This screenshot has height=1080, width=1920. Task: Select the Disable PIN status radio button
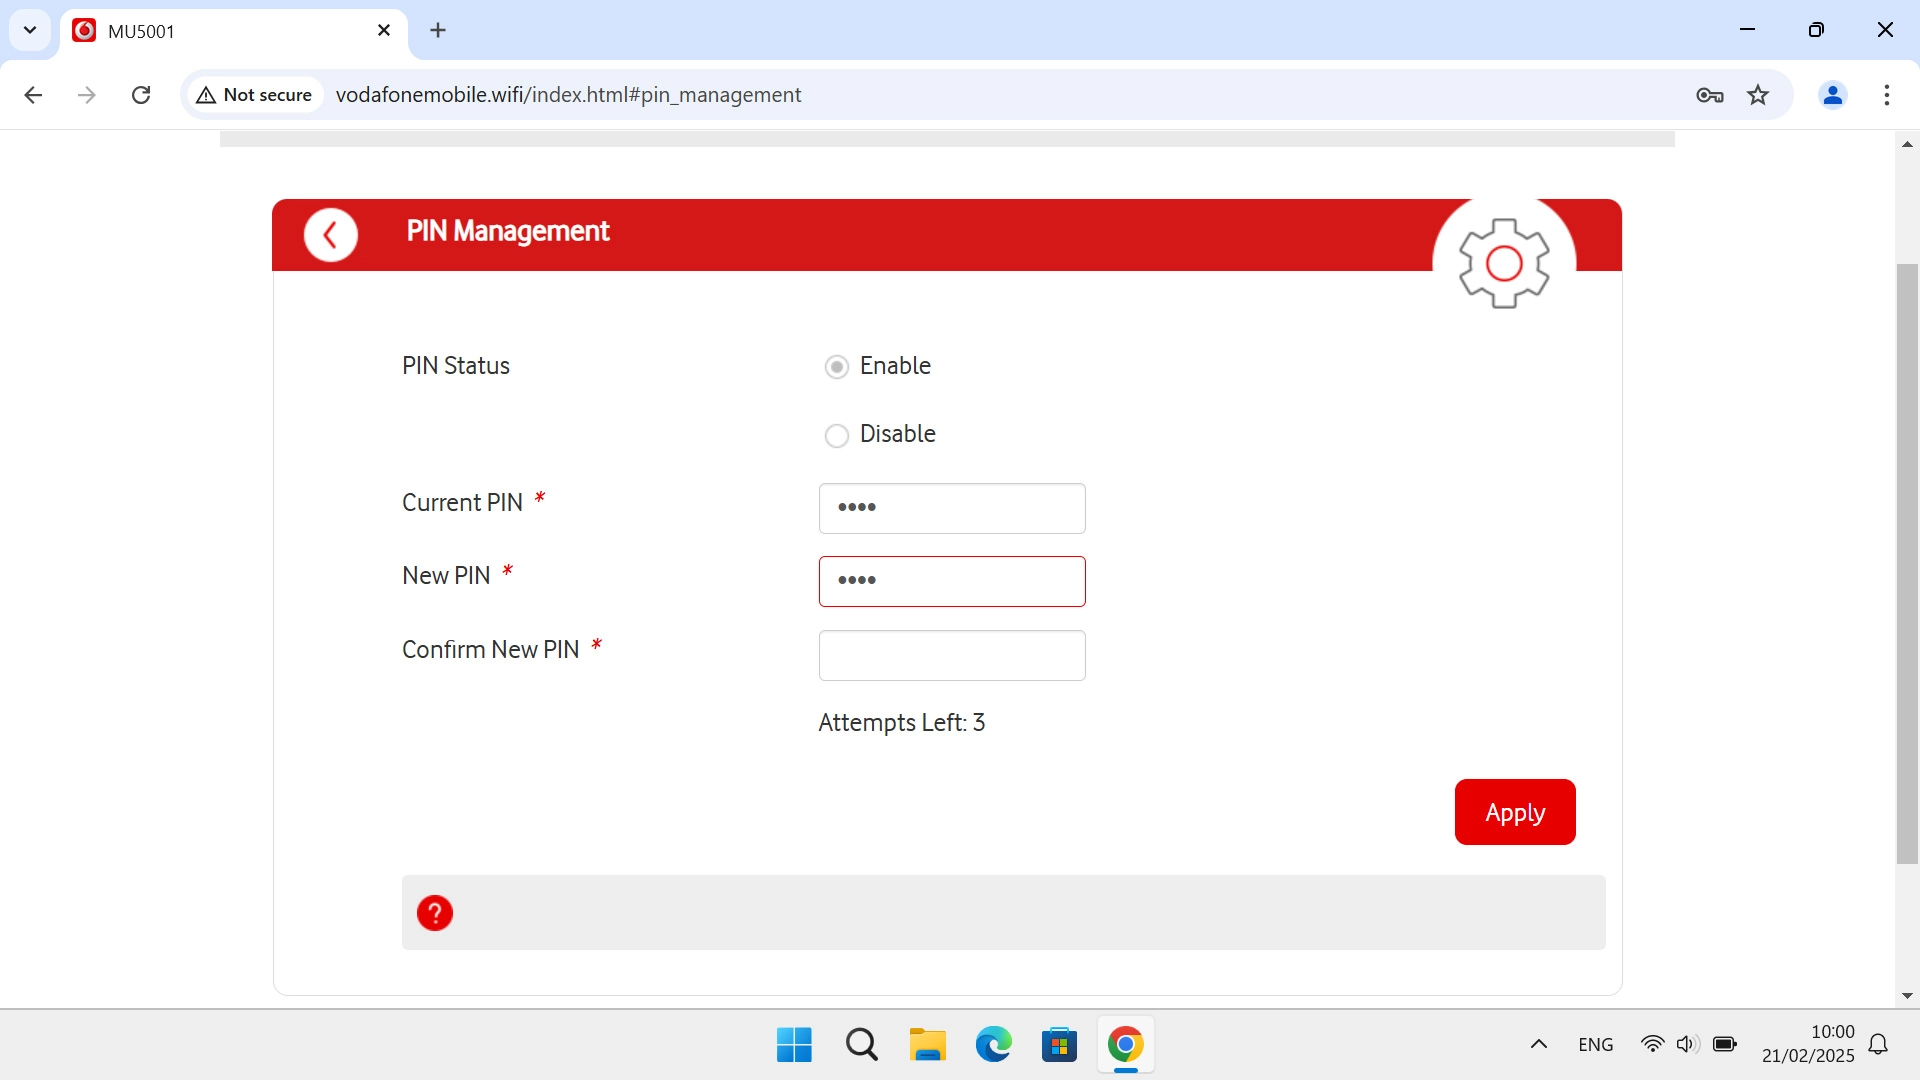[x=837, y=435]
